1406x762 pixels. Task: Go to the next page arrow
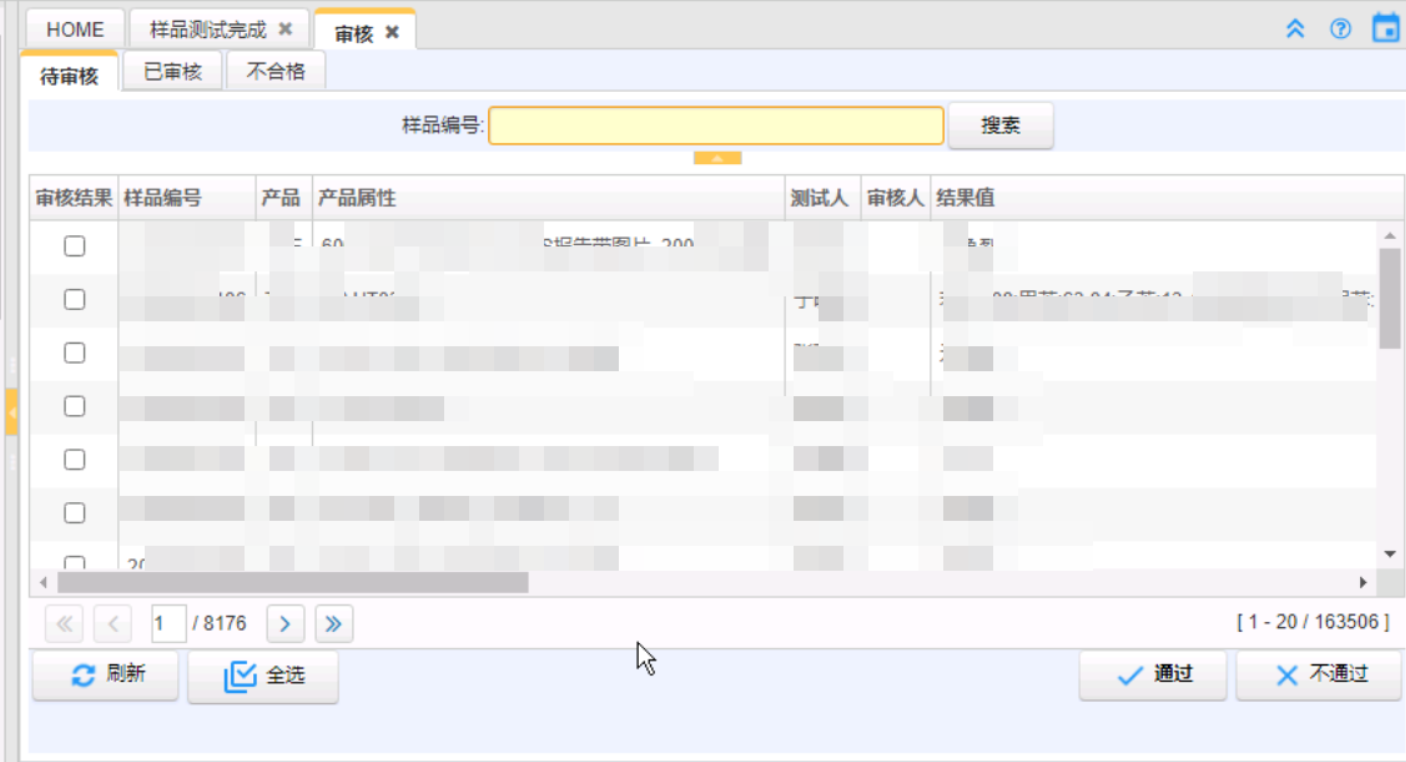pyautogui.click(x=285, y=624)
